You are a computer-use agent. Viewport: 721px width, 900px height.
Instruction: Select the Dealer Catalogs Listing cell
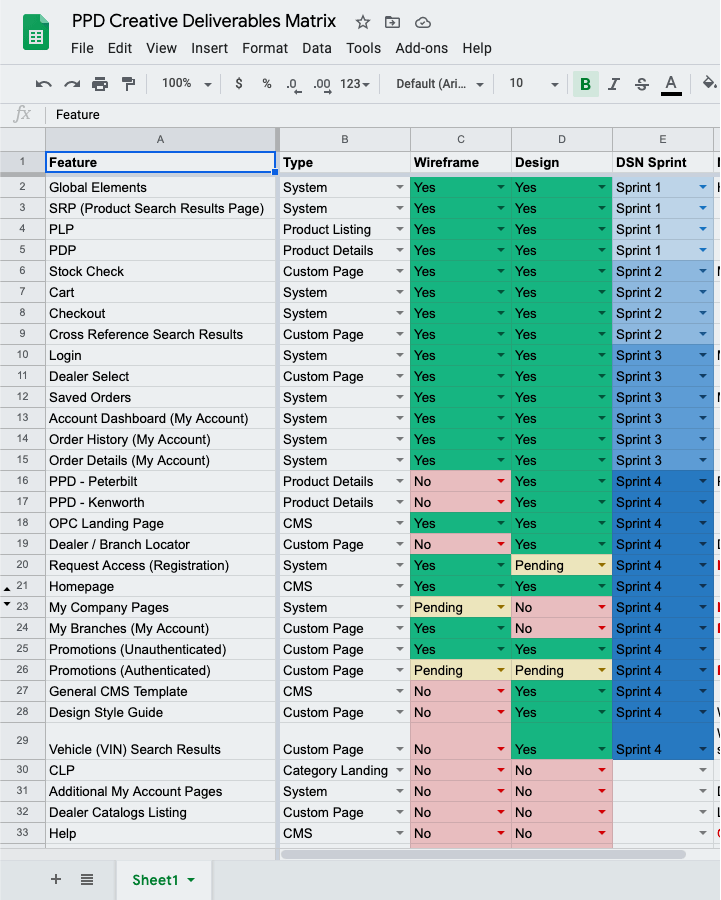click(x=161, y=812)
